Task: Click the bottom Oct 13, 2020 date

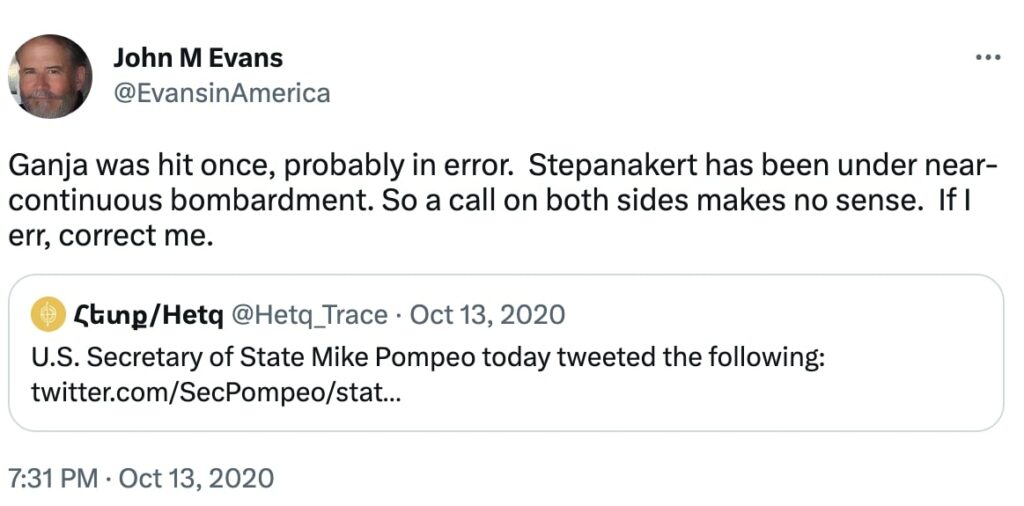Action: pyautogui.click(x=196, y=478)
